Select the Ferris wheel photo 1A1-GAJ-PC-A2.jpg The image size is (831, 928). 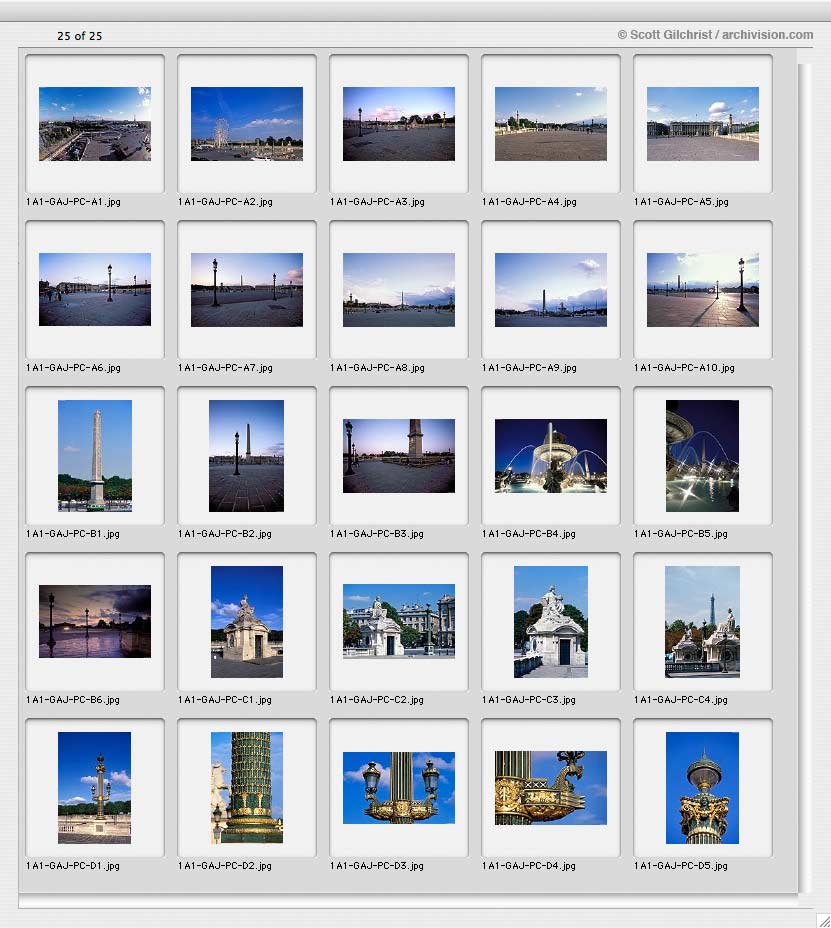247,124
